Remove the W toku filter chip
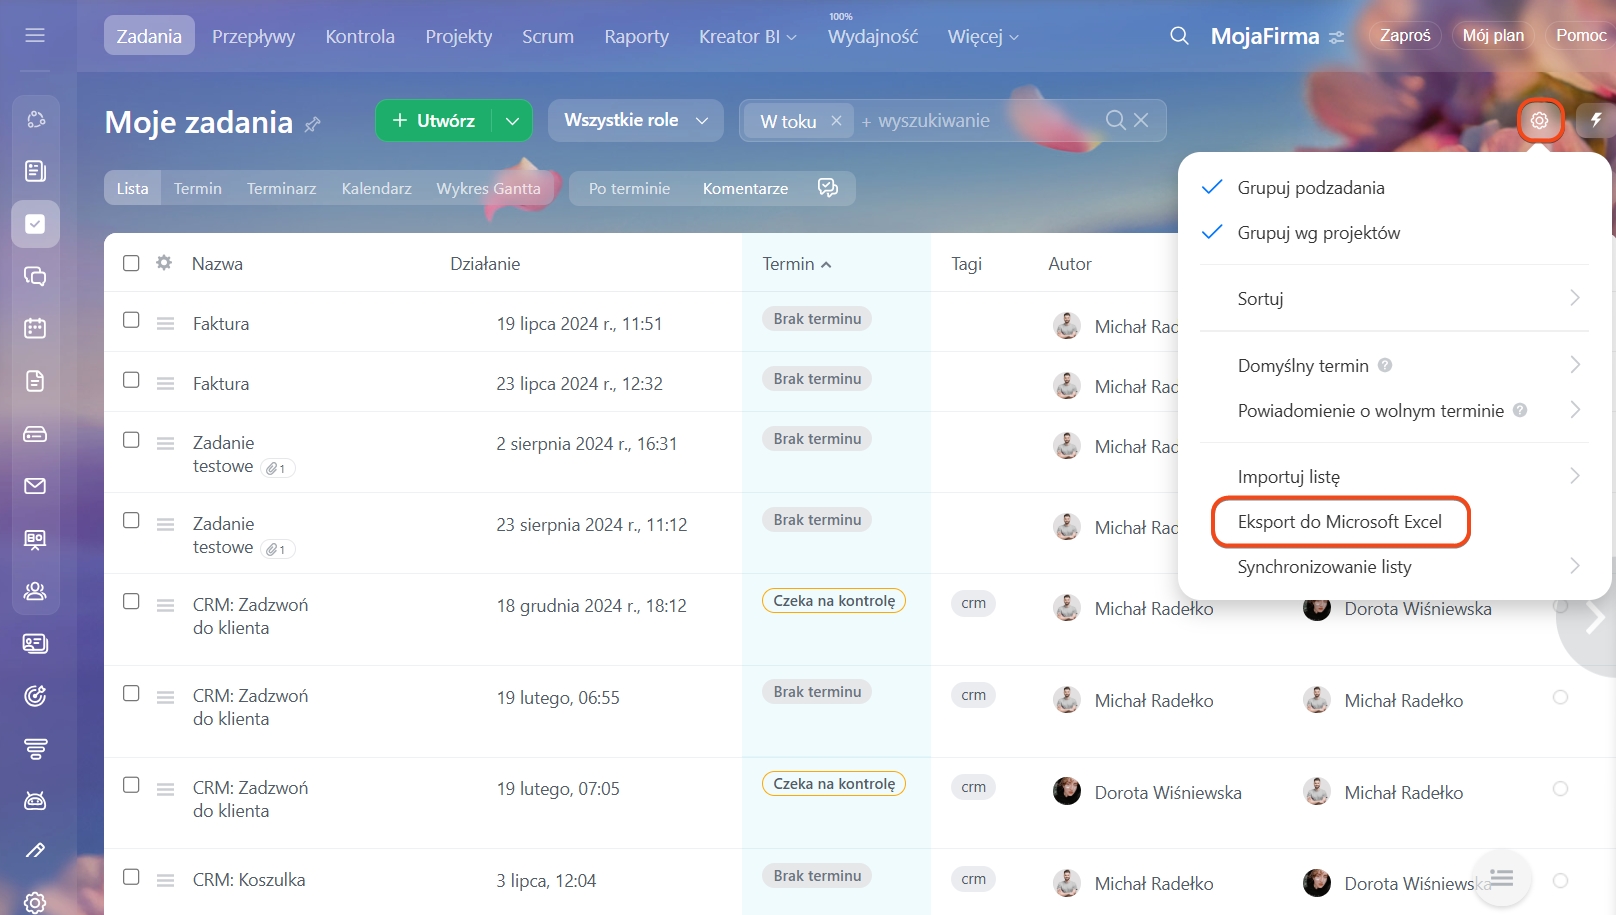Screen dimensions: 1616x915 (836, 121)
